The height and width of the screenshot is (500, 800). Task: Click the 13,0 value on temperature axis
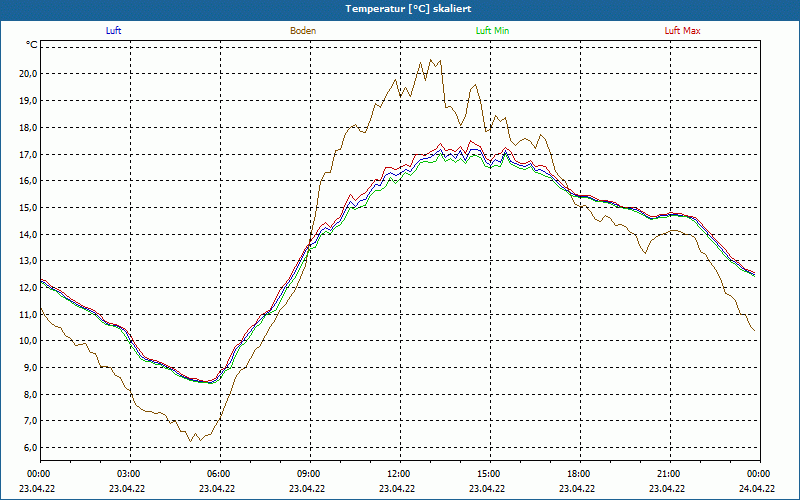[29, 261]
